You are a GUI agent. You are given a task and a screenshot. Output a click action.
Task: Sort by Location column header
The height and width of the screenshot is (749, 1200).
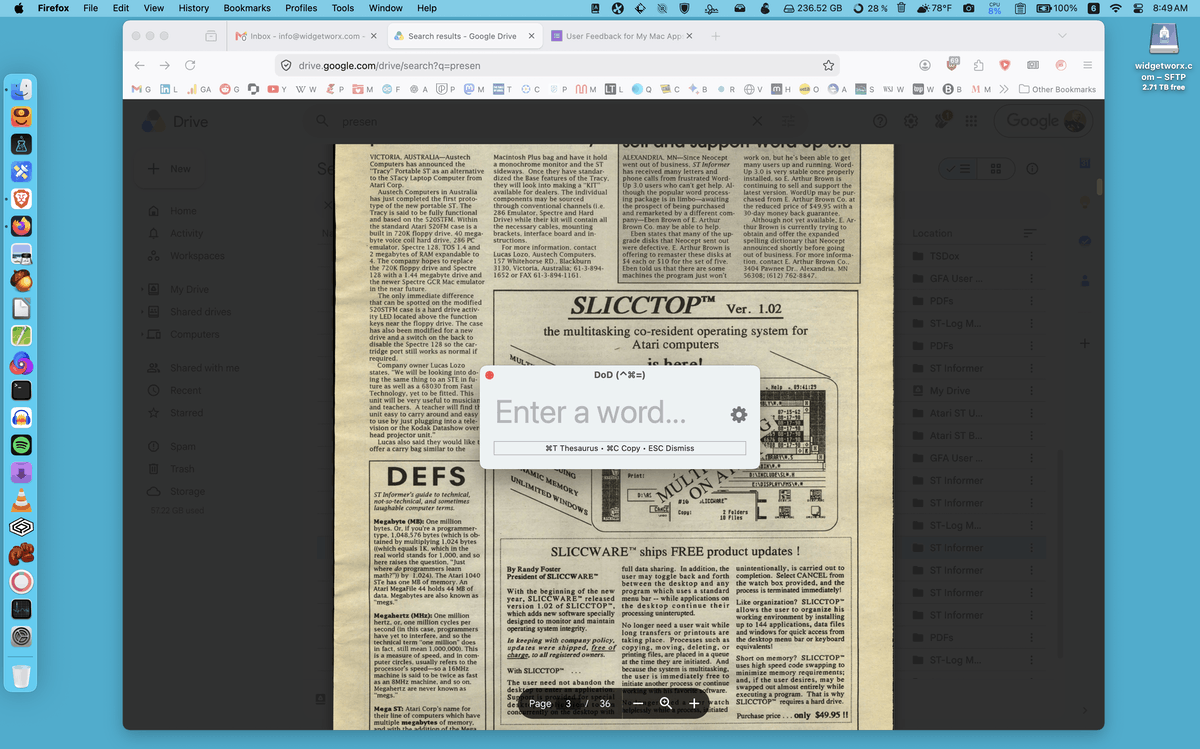coord(932,233)
